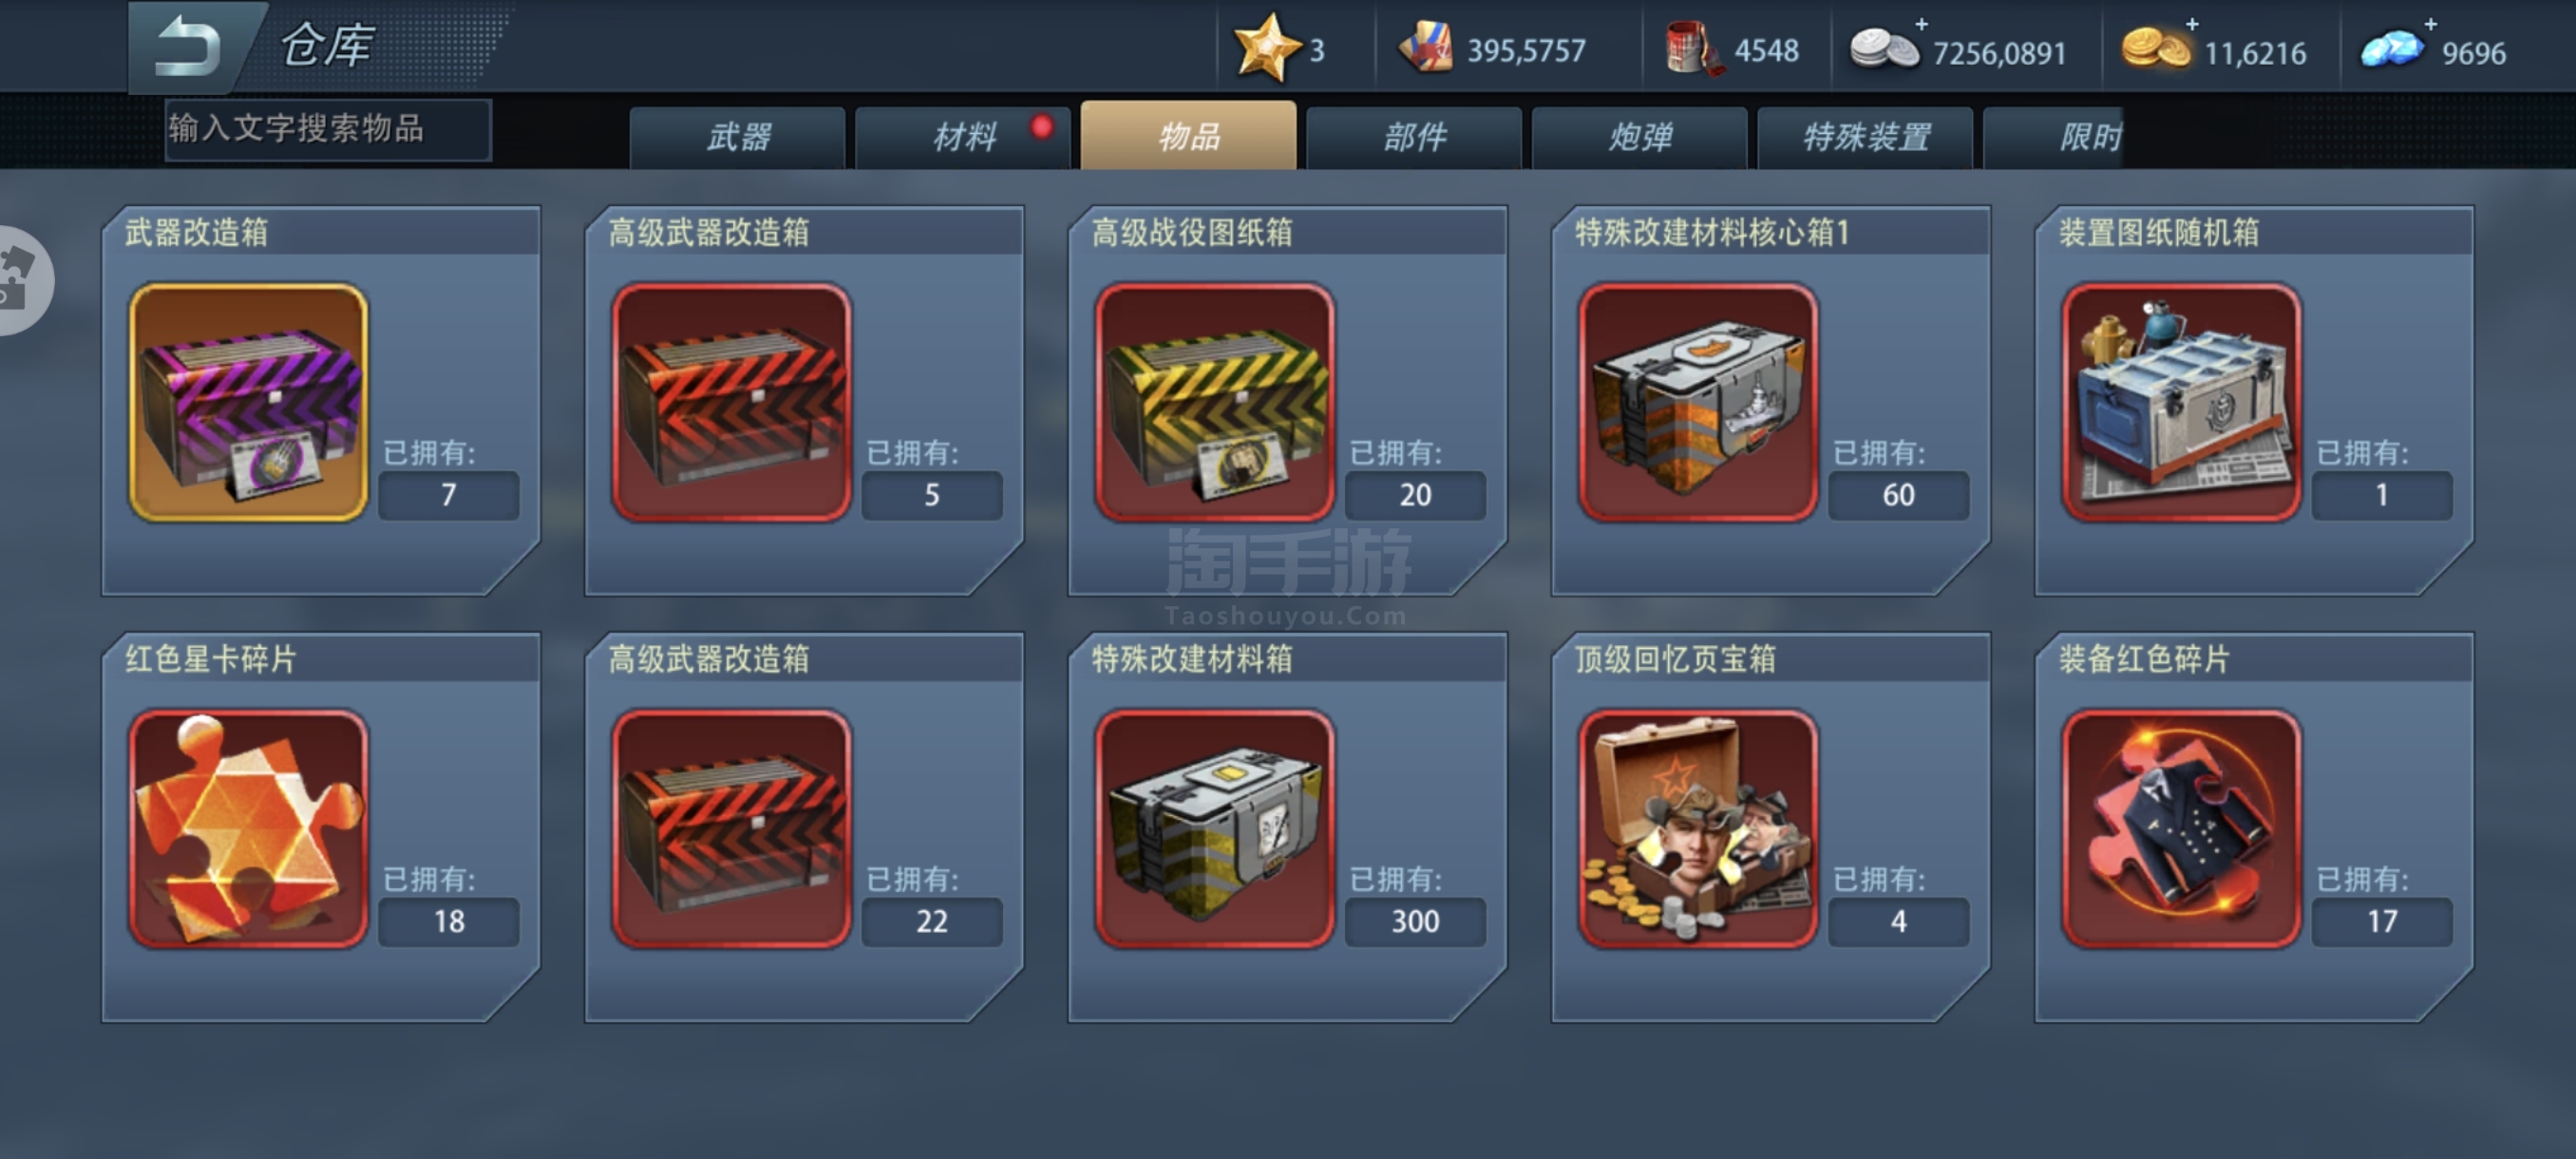
Task: Open the yellow 高级战役图纸箱 crate icon
Action: [x=1215, y=402]
